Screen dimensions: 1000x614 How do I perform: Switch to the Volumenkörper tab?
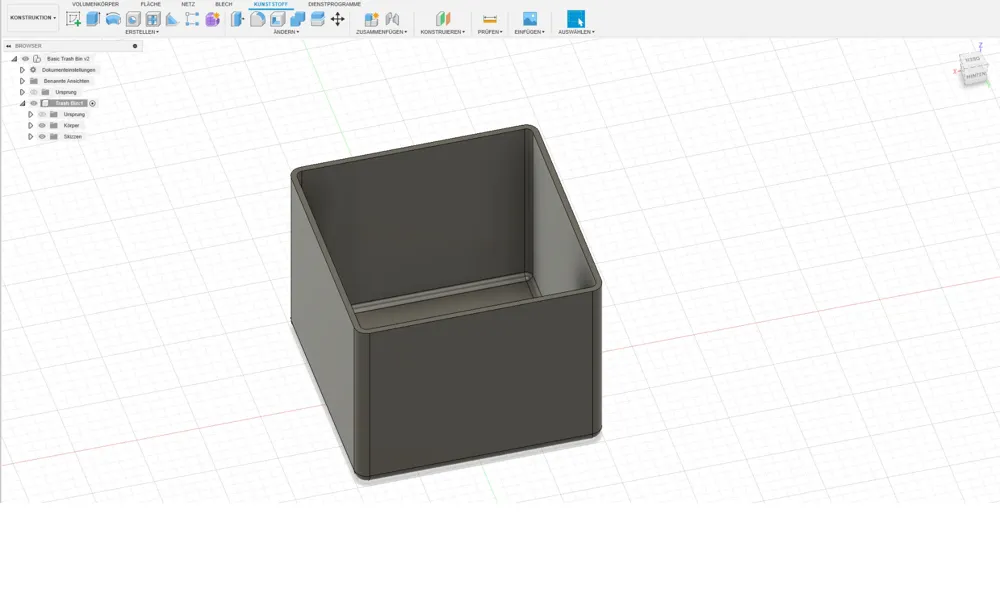(x=96, y=4)
